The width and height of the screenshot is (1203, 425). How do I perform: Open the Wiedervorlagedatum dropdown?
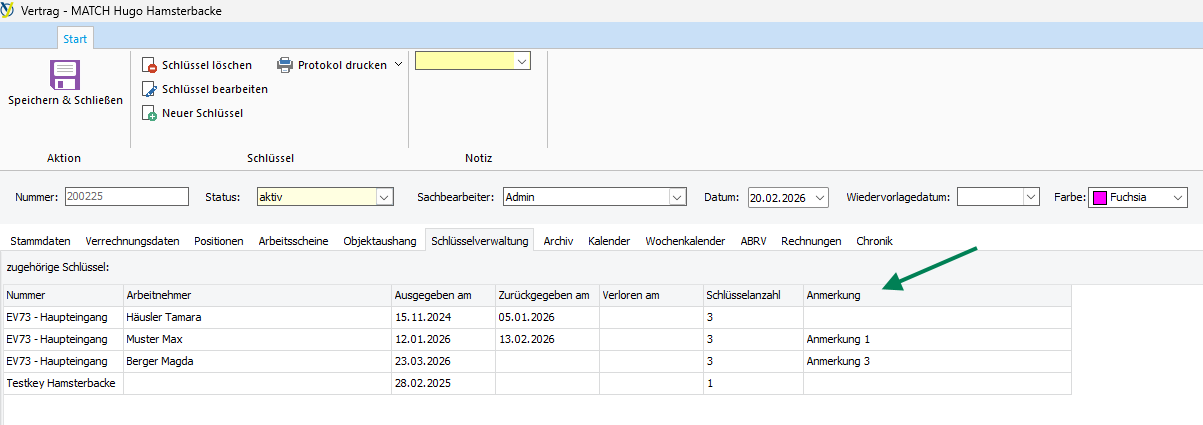[x=1032, y=197]
